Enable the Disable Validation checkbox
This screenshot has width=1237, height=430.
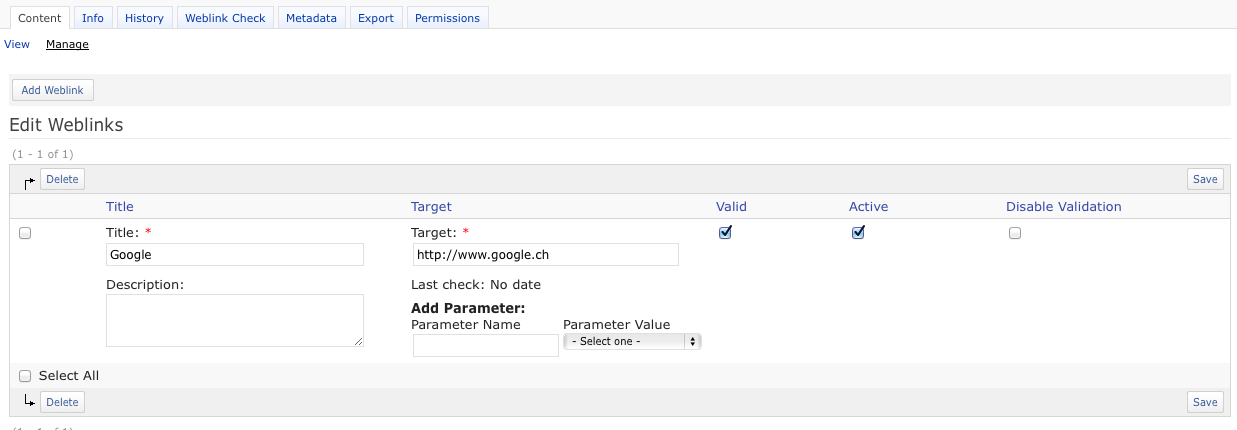pos(1015,233)
